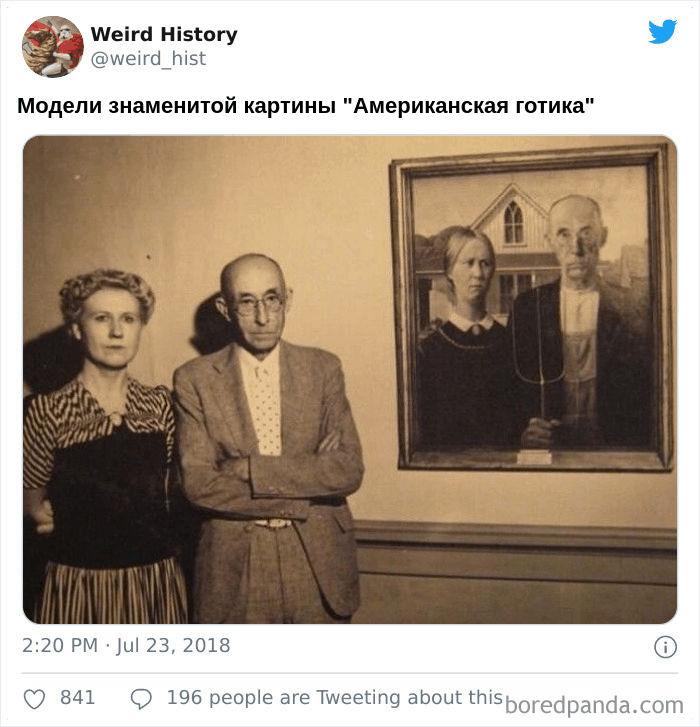Open the Weird History profile avatar
Image resolution: width=700 pixels, height=727 pixels.
tap(53, 47)
